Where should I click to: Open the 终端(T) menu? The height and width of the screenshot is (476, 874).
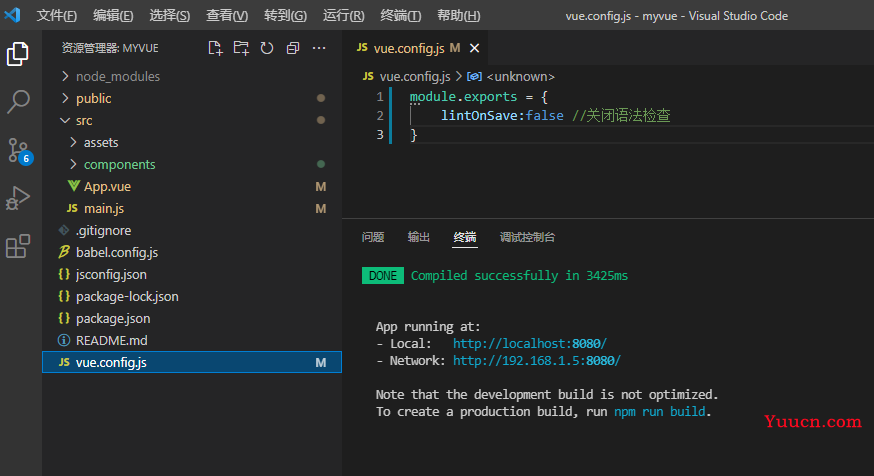click(401, 16)
